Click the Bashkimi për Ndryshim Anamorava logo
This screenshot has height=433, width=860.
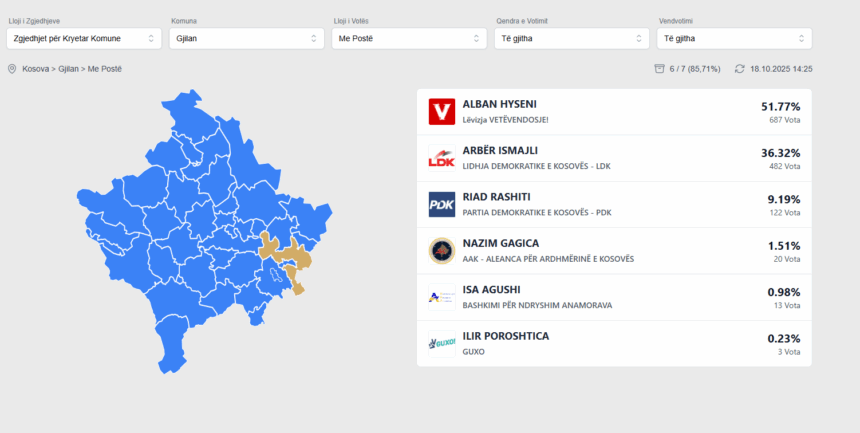pos(441,297)
